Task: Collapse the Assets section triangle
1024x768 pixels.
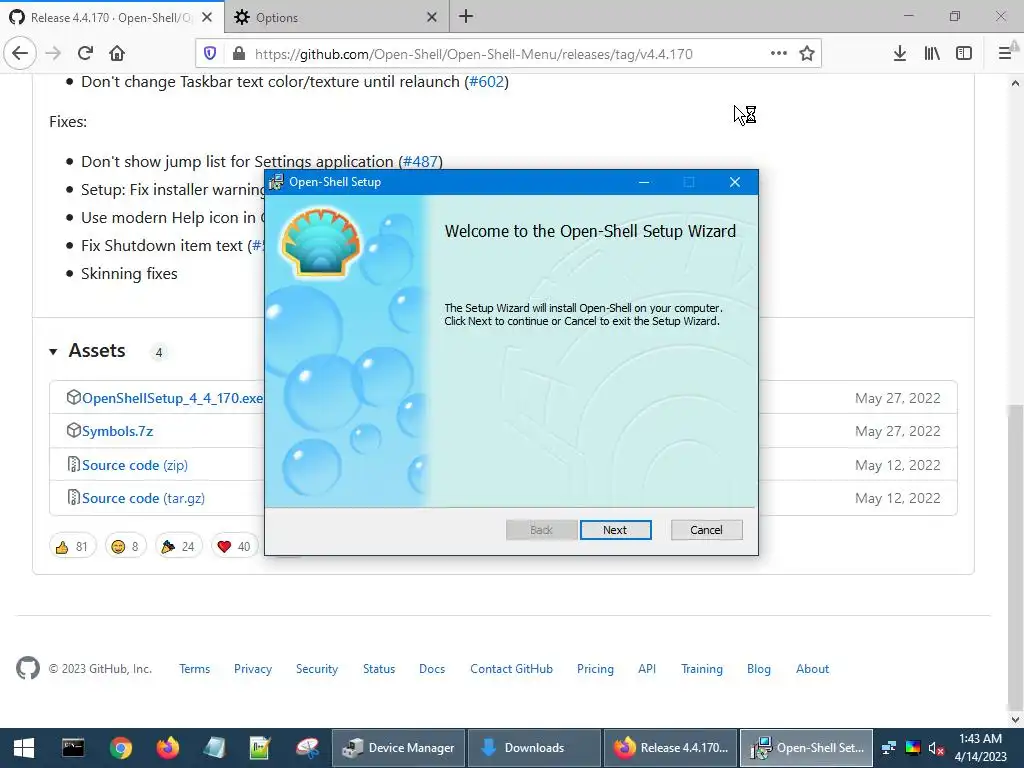Action: pos(53,352)
